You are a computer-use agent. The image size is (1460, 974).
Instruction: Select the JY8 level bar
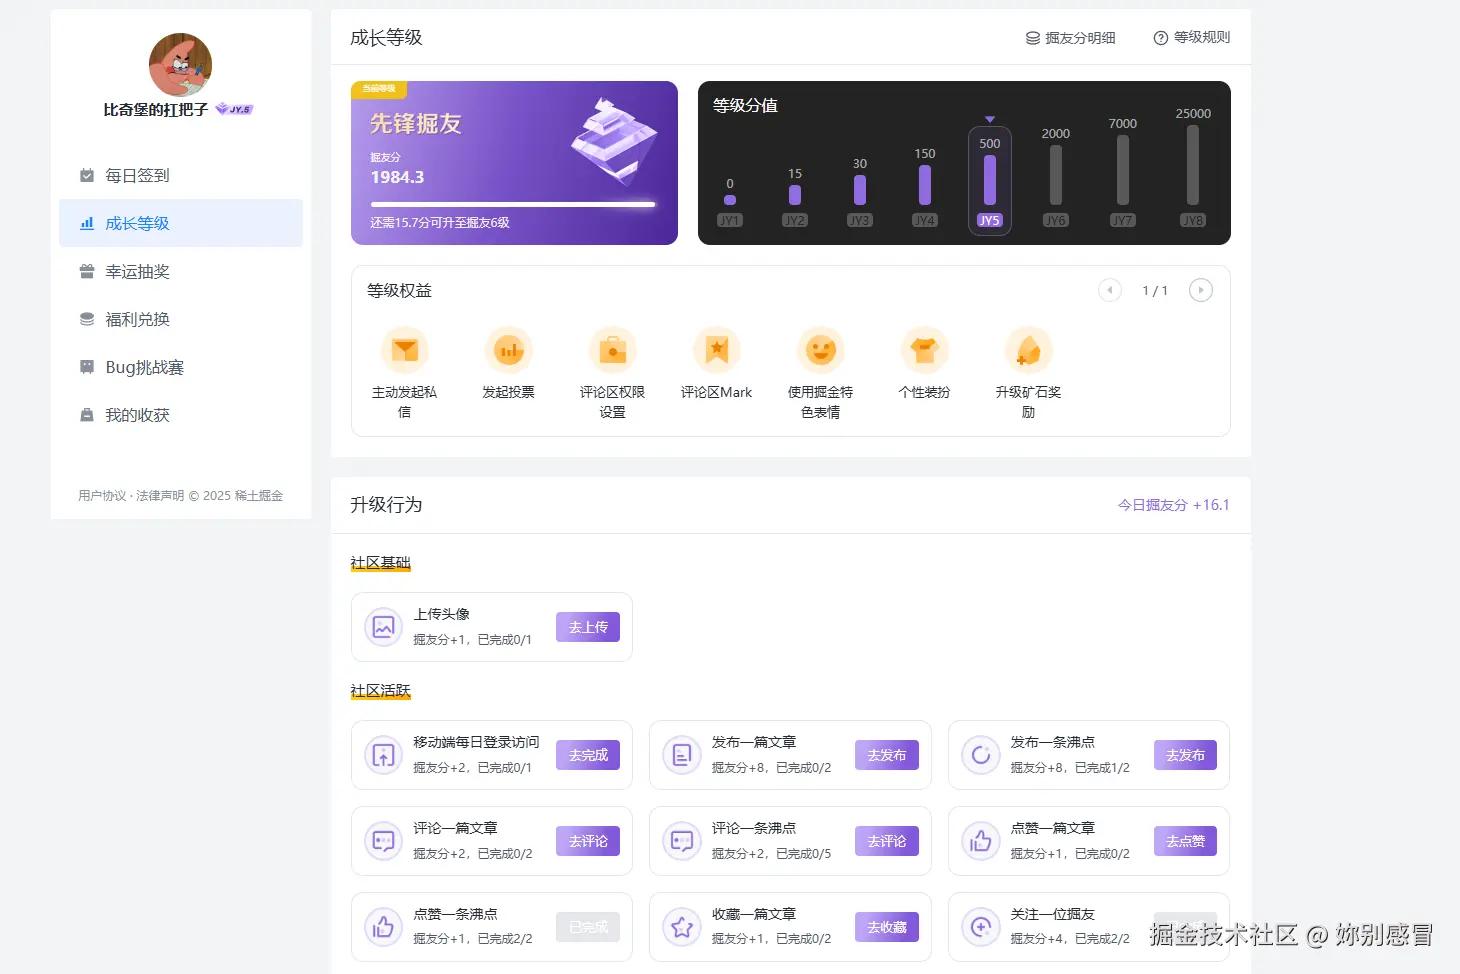[1191, 170]
